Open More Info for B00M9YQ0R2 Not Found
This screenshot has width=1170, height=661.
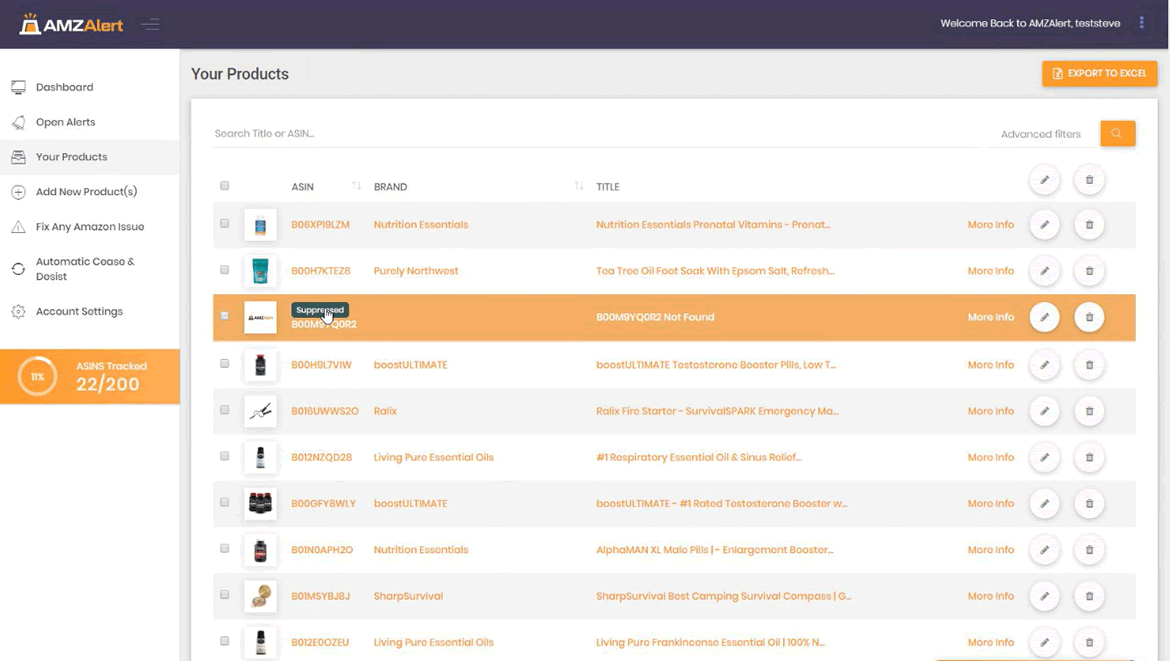(x=990, y=317)
